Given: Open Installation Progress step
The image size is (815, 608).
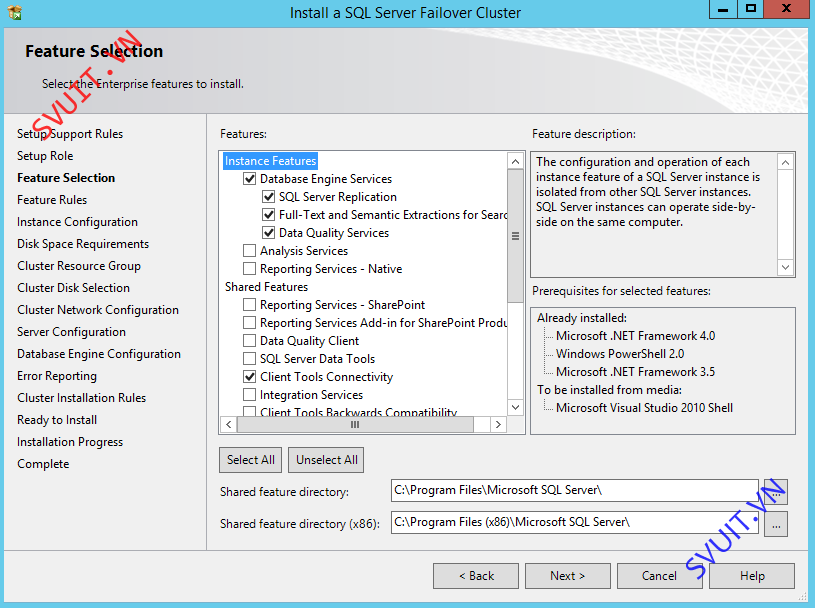Looking at the screenshot, I should (70, 442).
